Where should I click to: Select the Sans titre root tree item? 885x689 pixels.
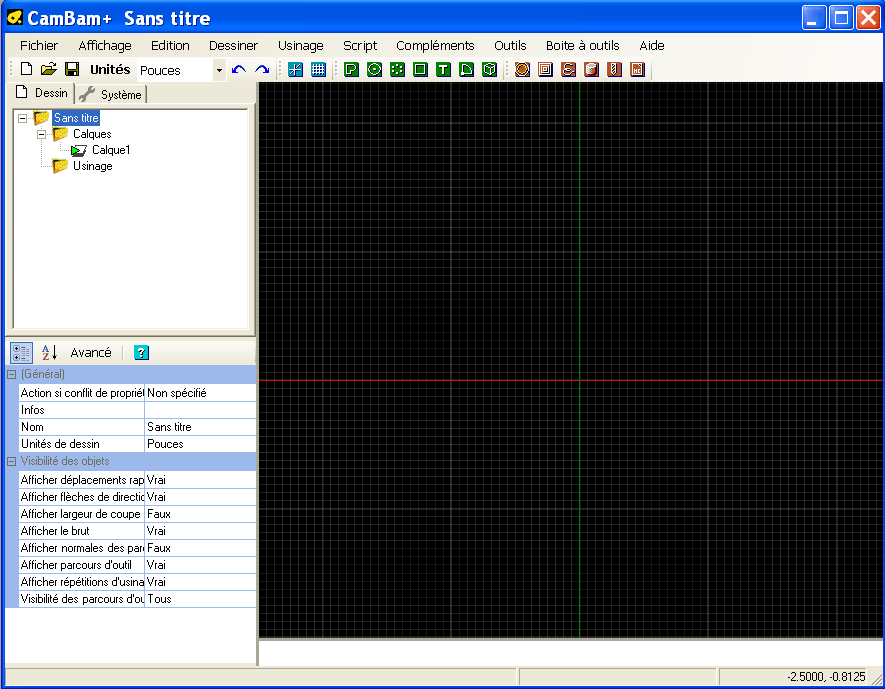76,118
